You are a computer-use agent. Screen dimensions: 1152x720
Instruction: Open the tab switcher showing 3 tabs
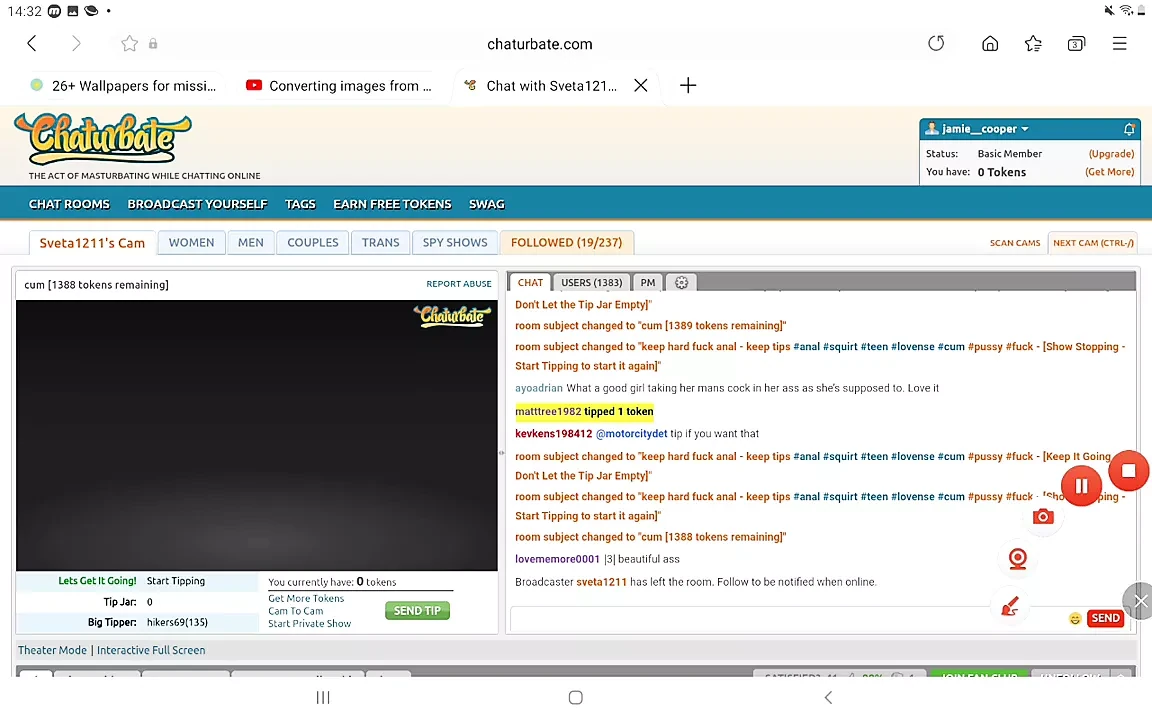(x=1076, y=43)
